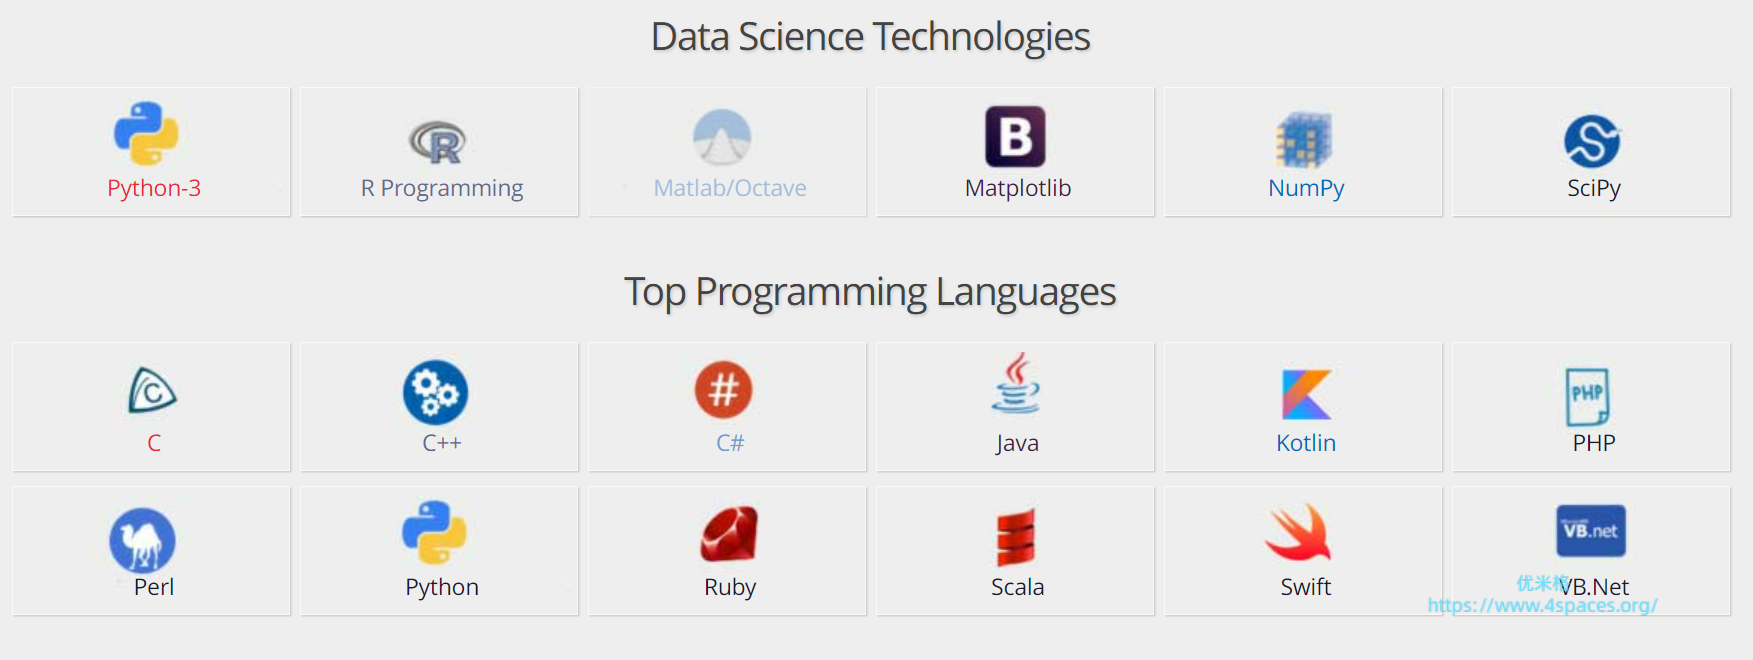The height and width of the screenshot is (660, 1753).
Task: Click the 4spaces.org watermark URL
Action: 1542,605
